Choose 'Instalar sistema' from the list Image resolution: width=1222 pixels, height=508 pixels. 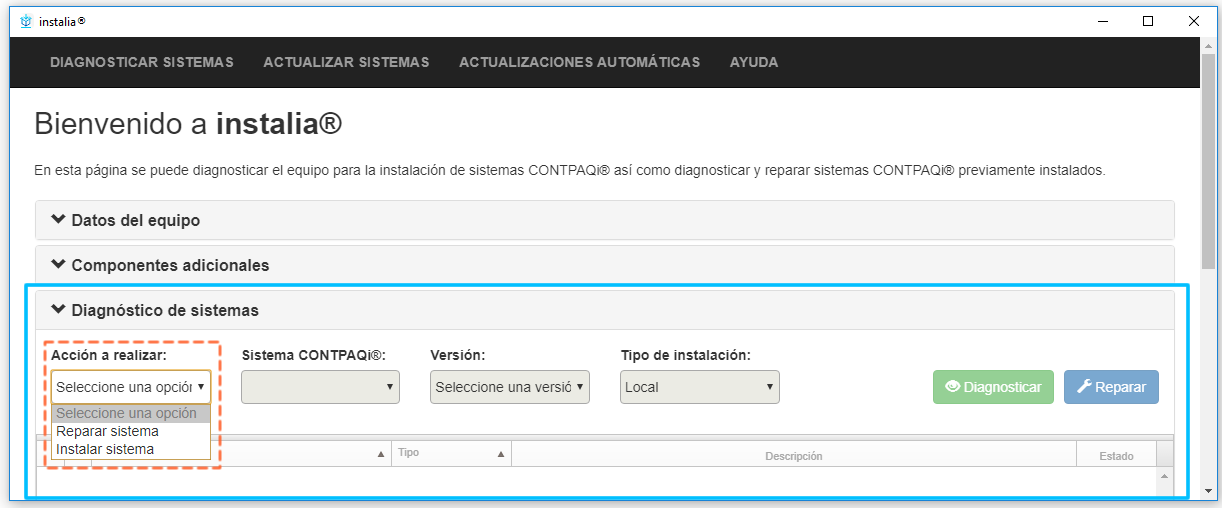point(131,449)
